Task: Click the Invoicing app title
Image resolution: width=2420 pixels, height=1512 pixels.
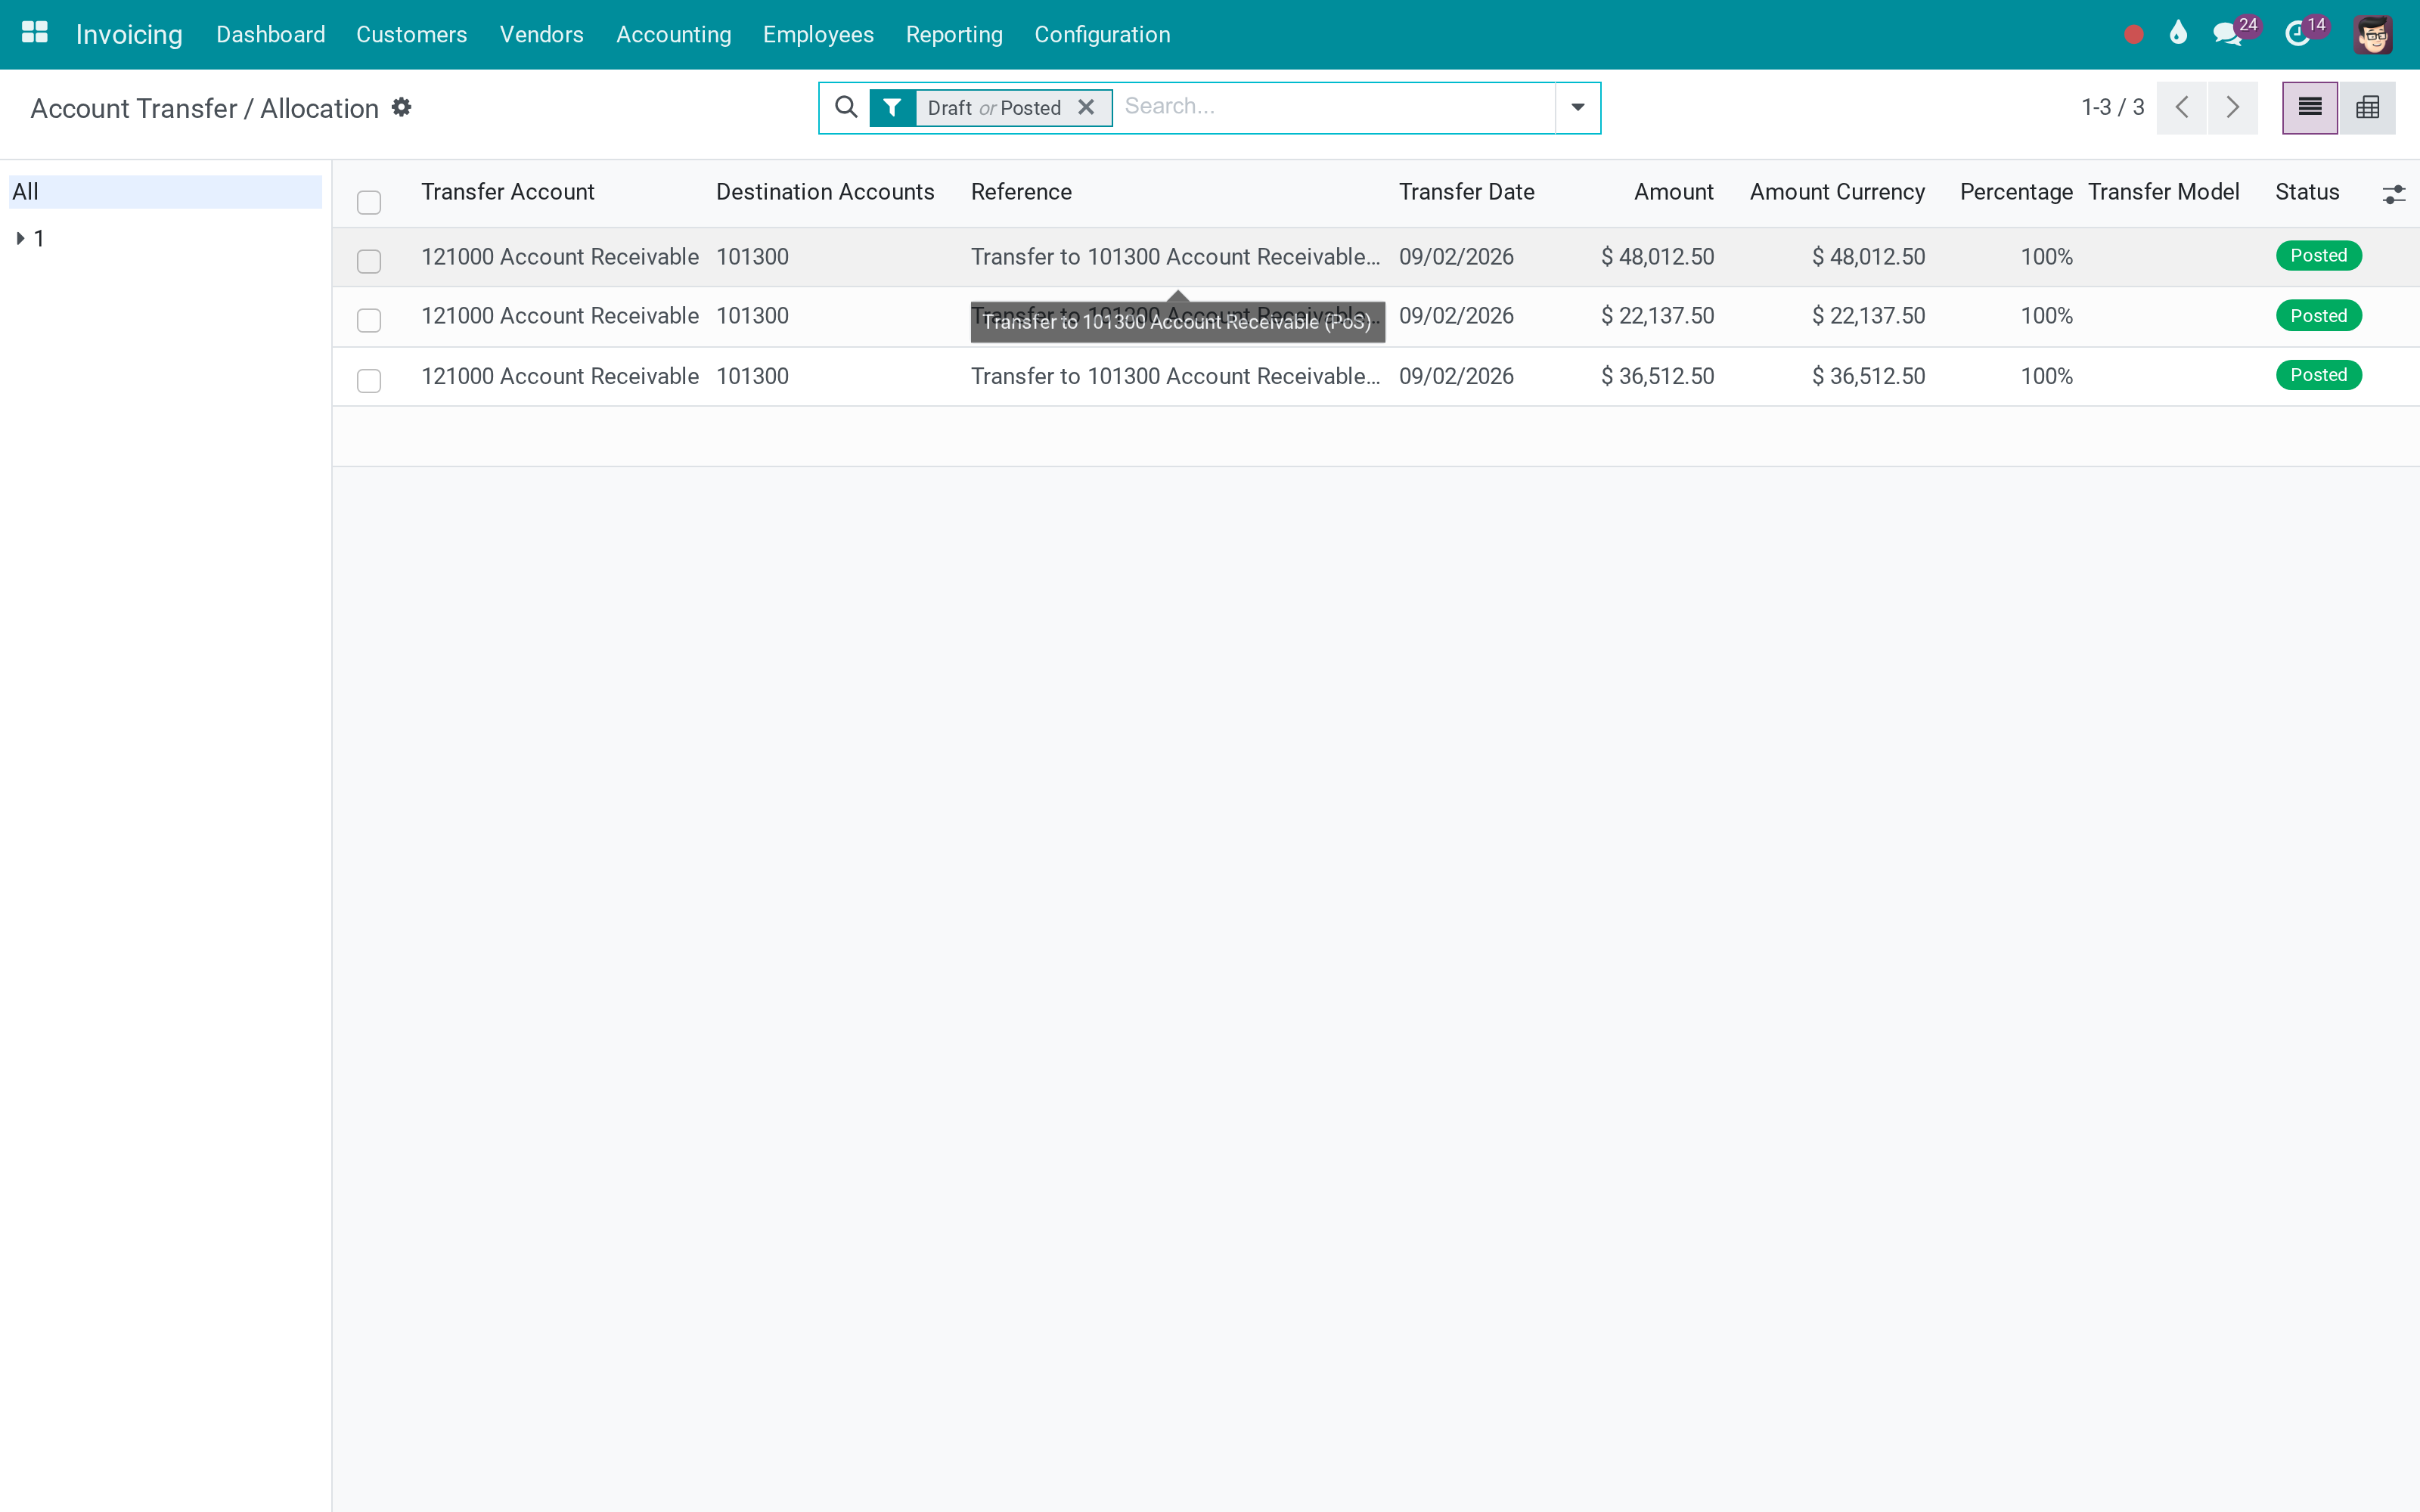Action: coord(129,34)
